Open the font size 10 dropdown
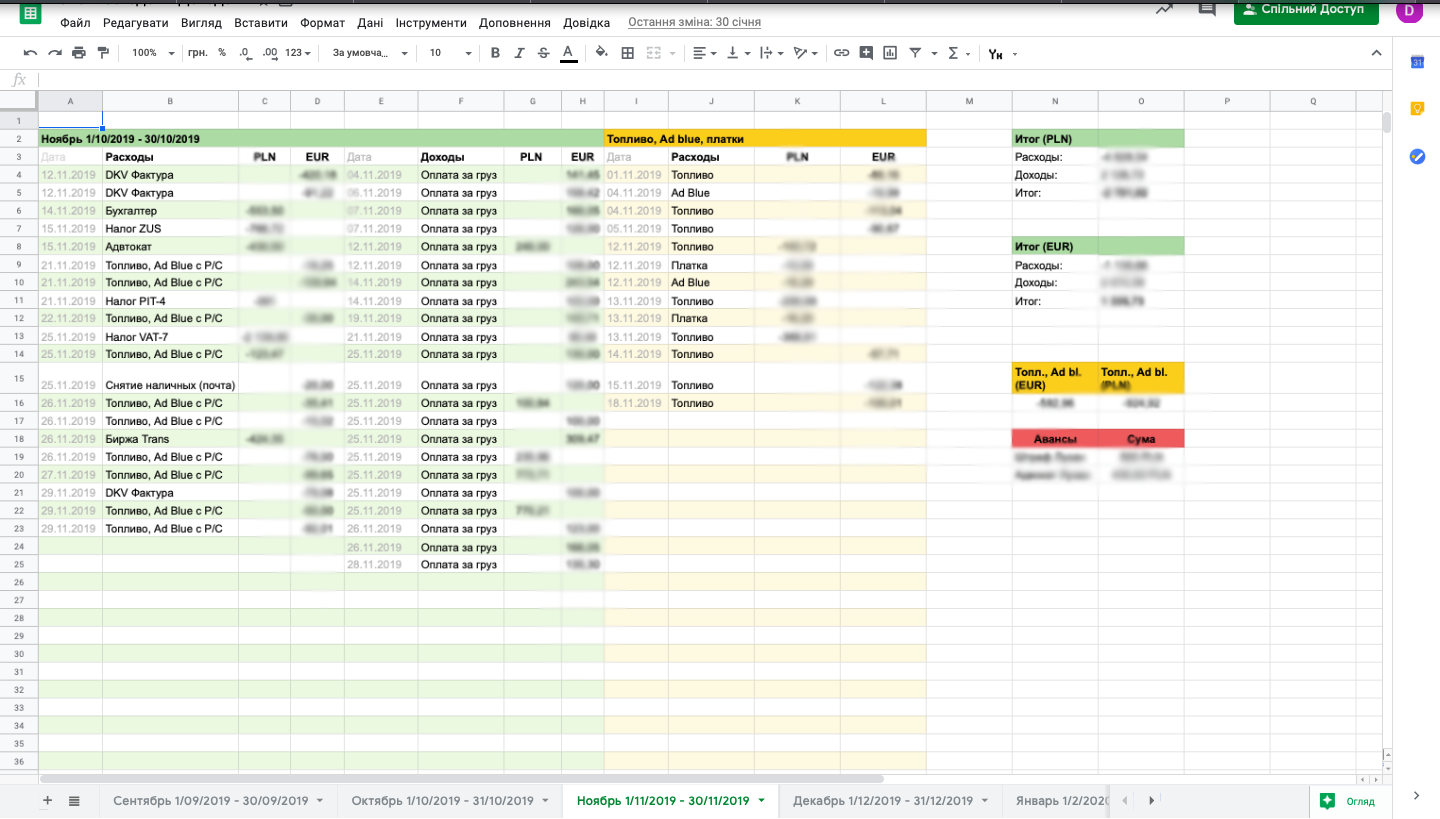 click(450, 53)
